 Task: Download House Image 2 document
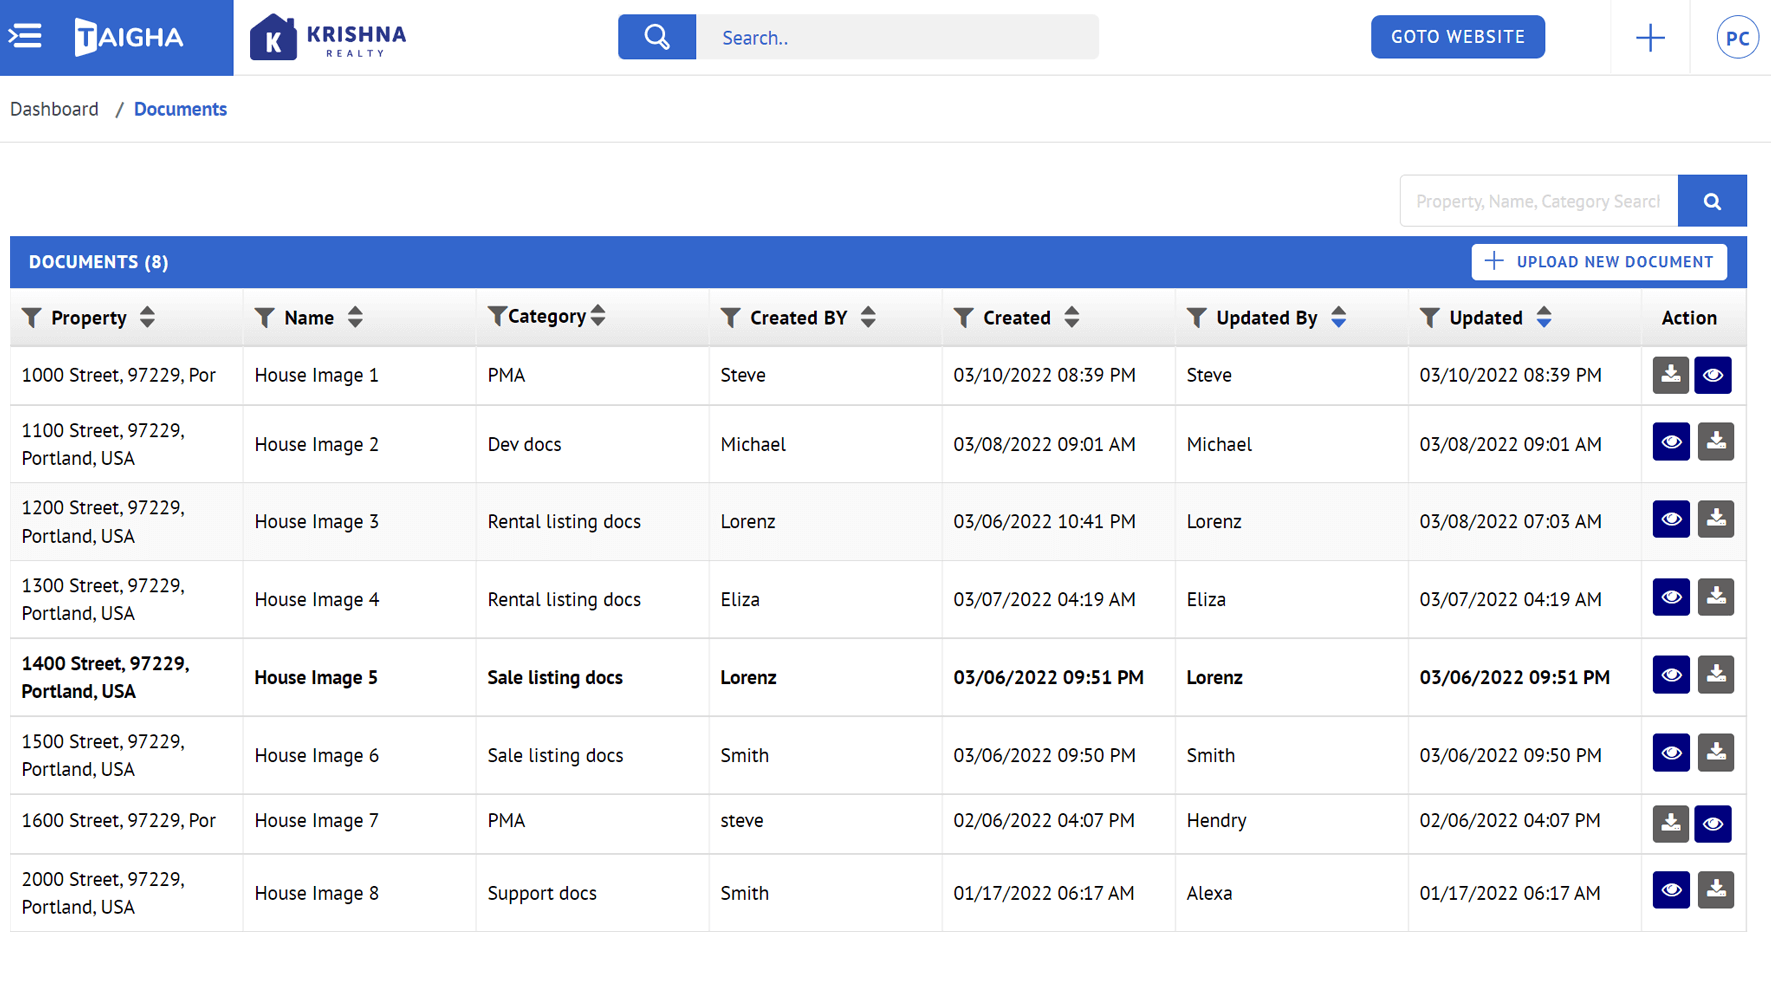[x=1716, y=442]
